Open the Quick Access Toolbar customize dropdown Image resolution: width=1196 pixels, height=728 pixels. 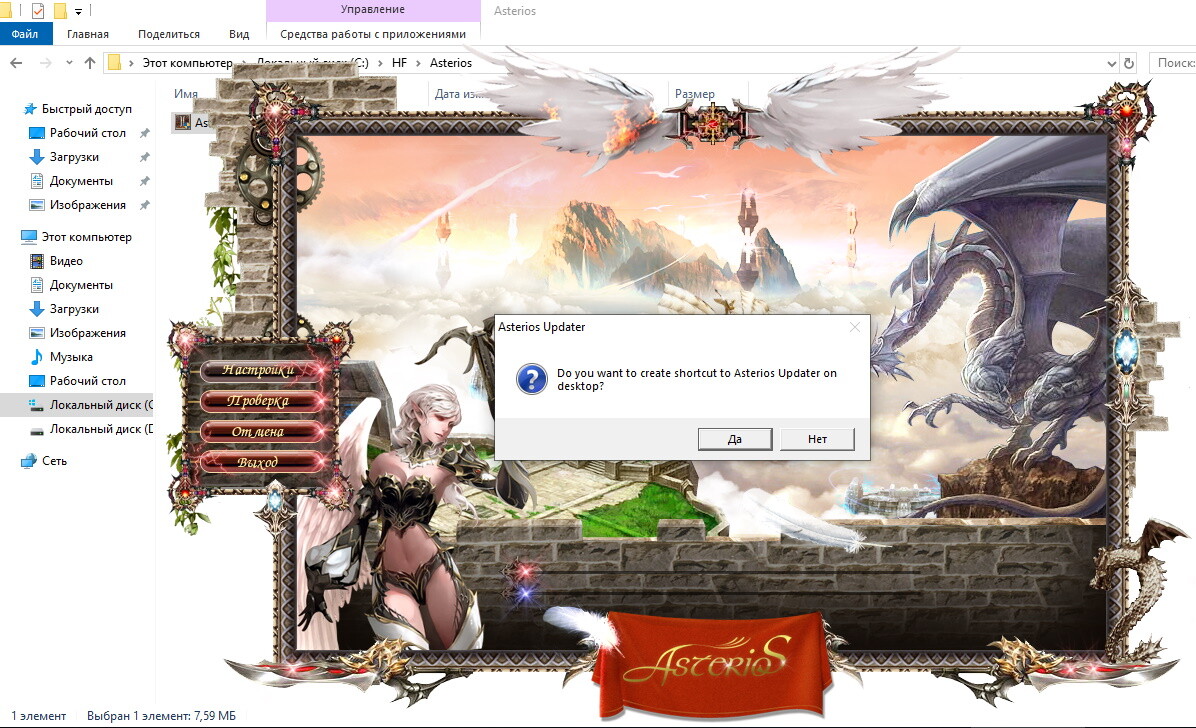(78, 12)
